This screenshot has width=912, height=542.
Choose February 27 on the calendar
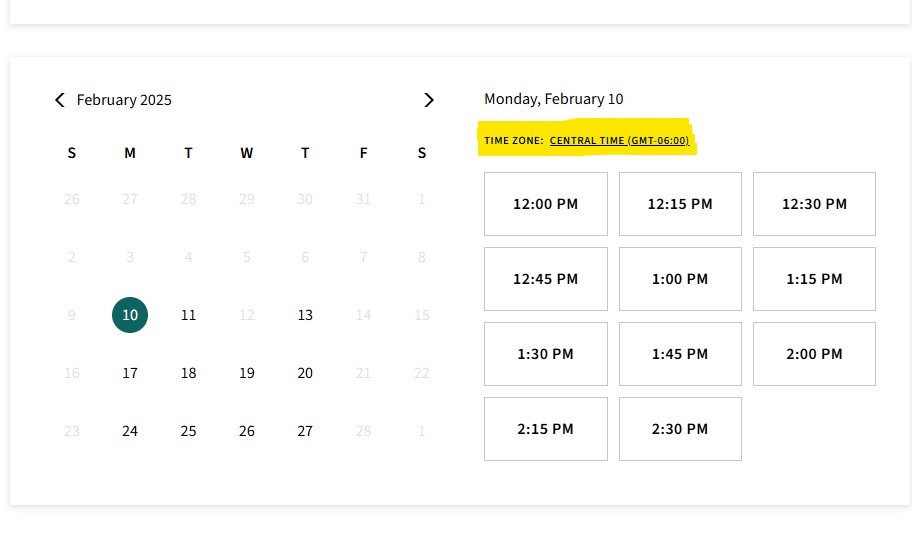[305, 431]
